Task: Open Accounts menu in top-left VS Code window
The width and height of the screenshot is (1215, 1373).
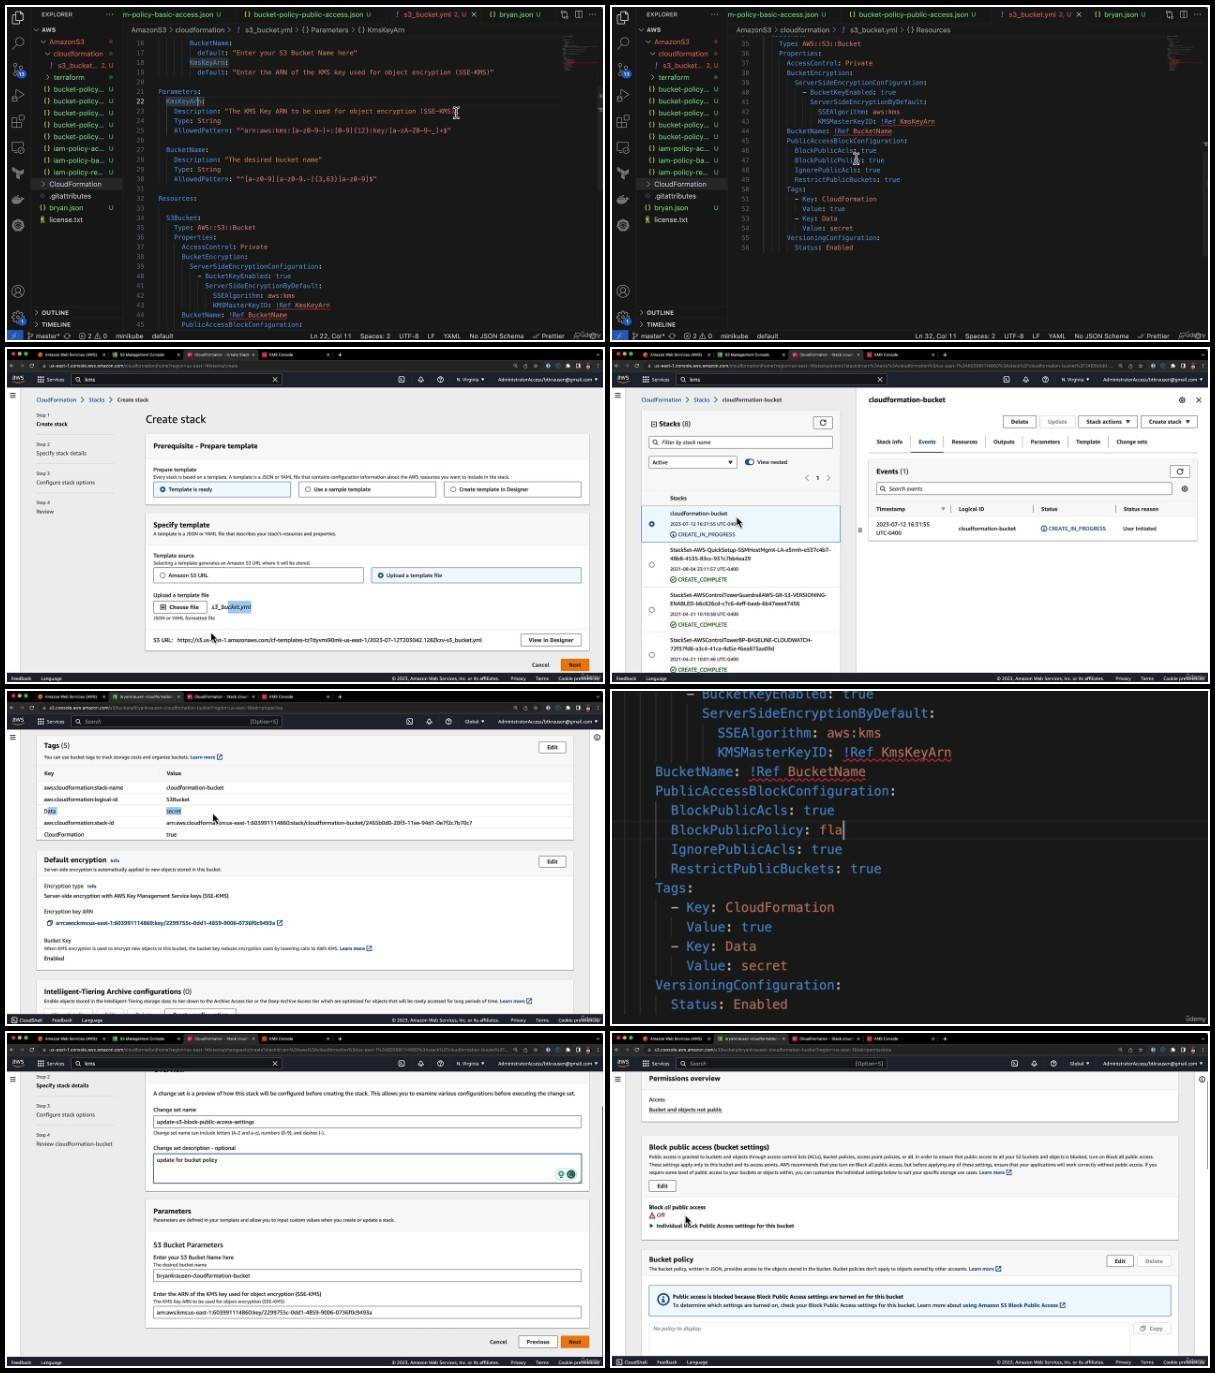Action: 18,291
